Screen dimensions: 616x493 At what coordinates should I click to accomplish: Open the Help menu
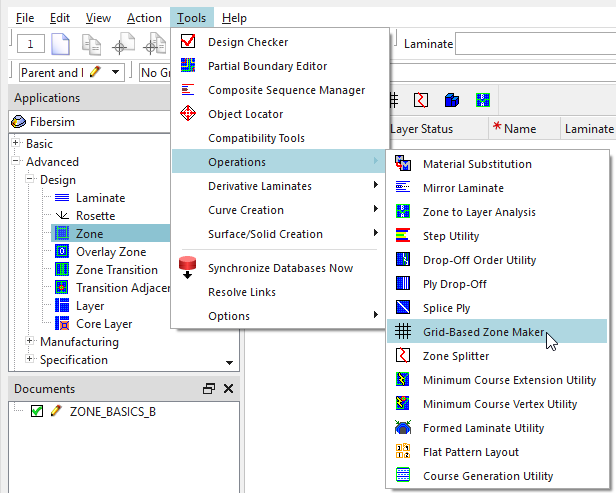click(x=234, y=18)
